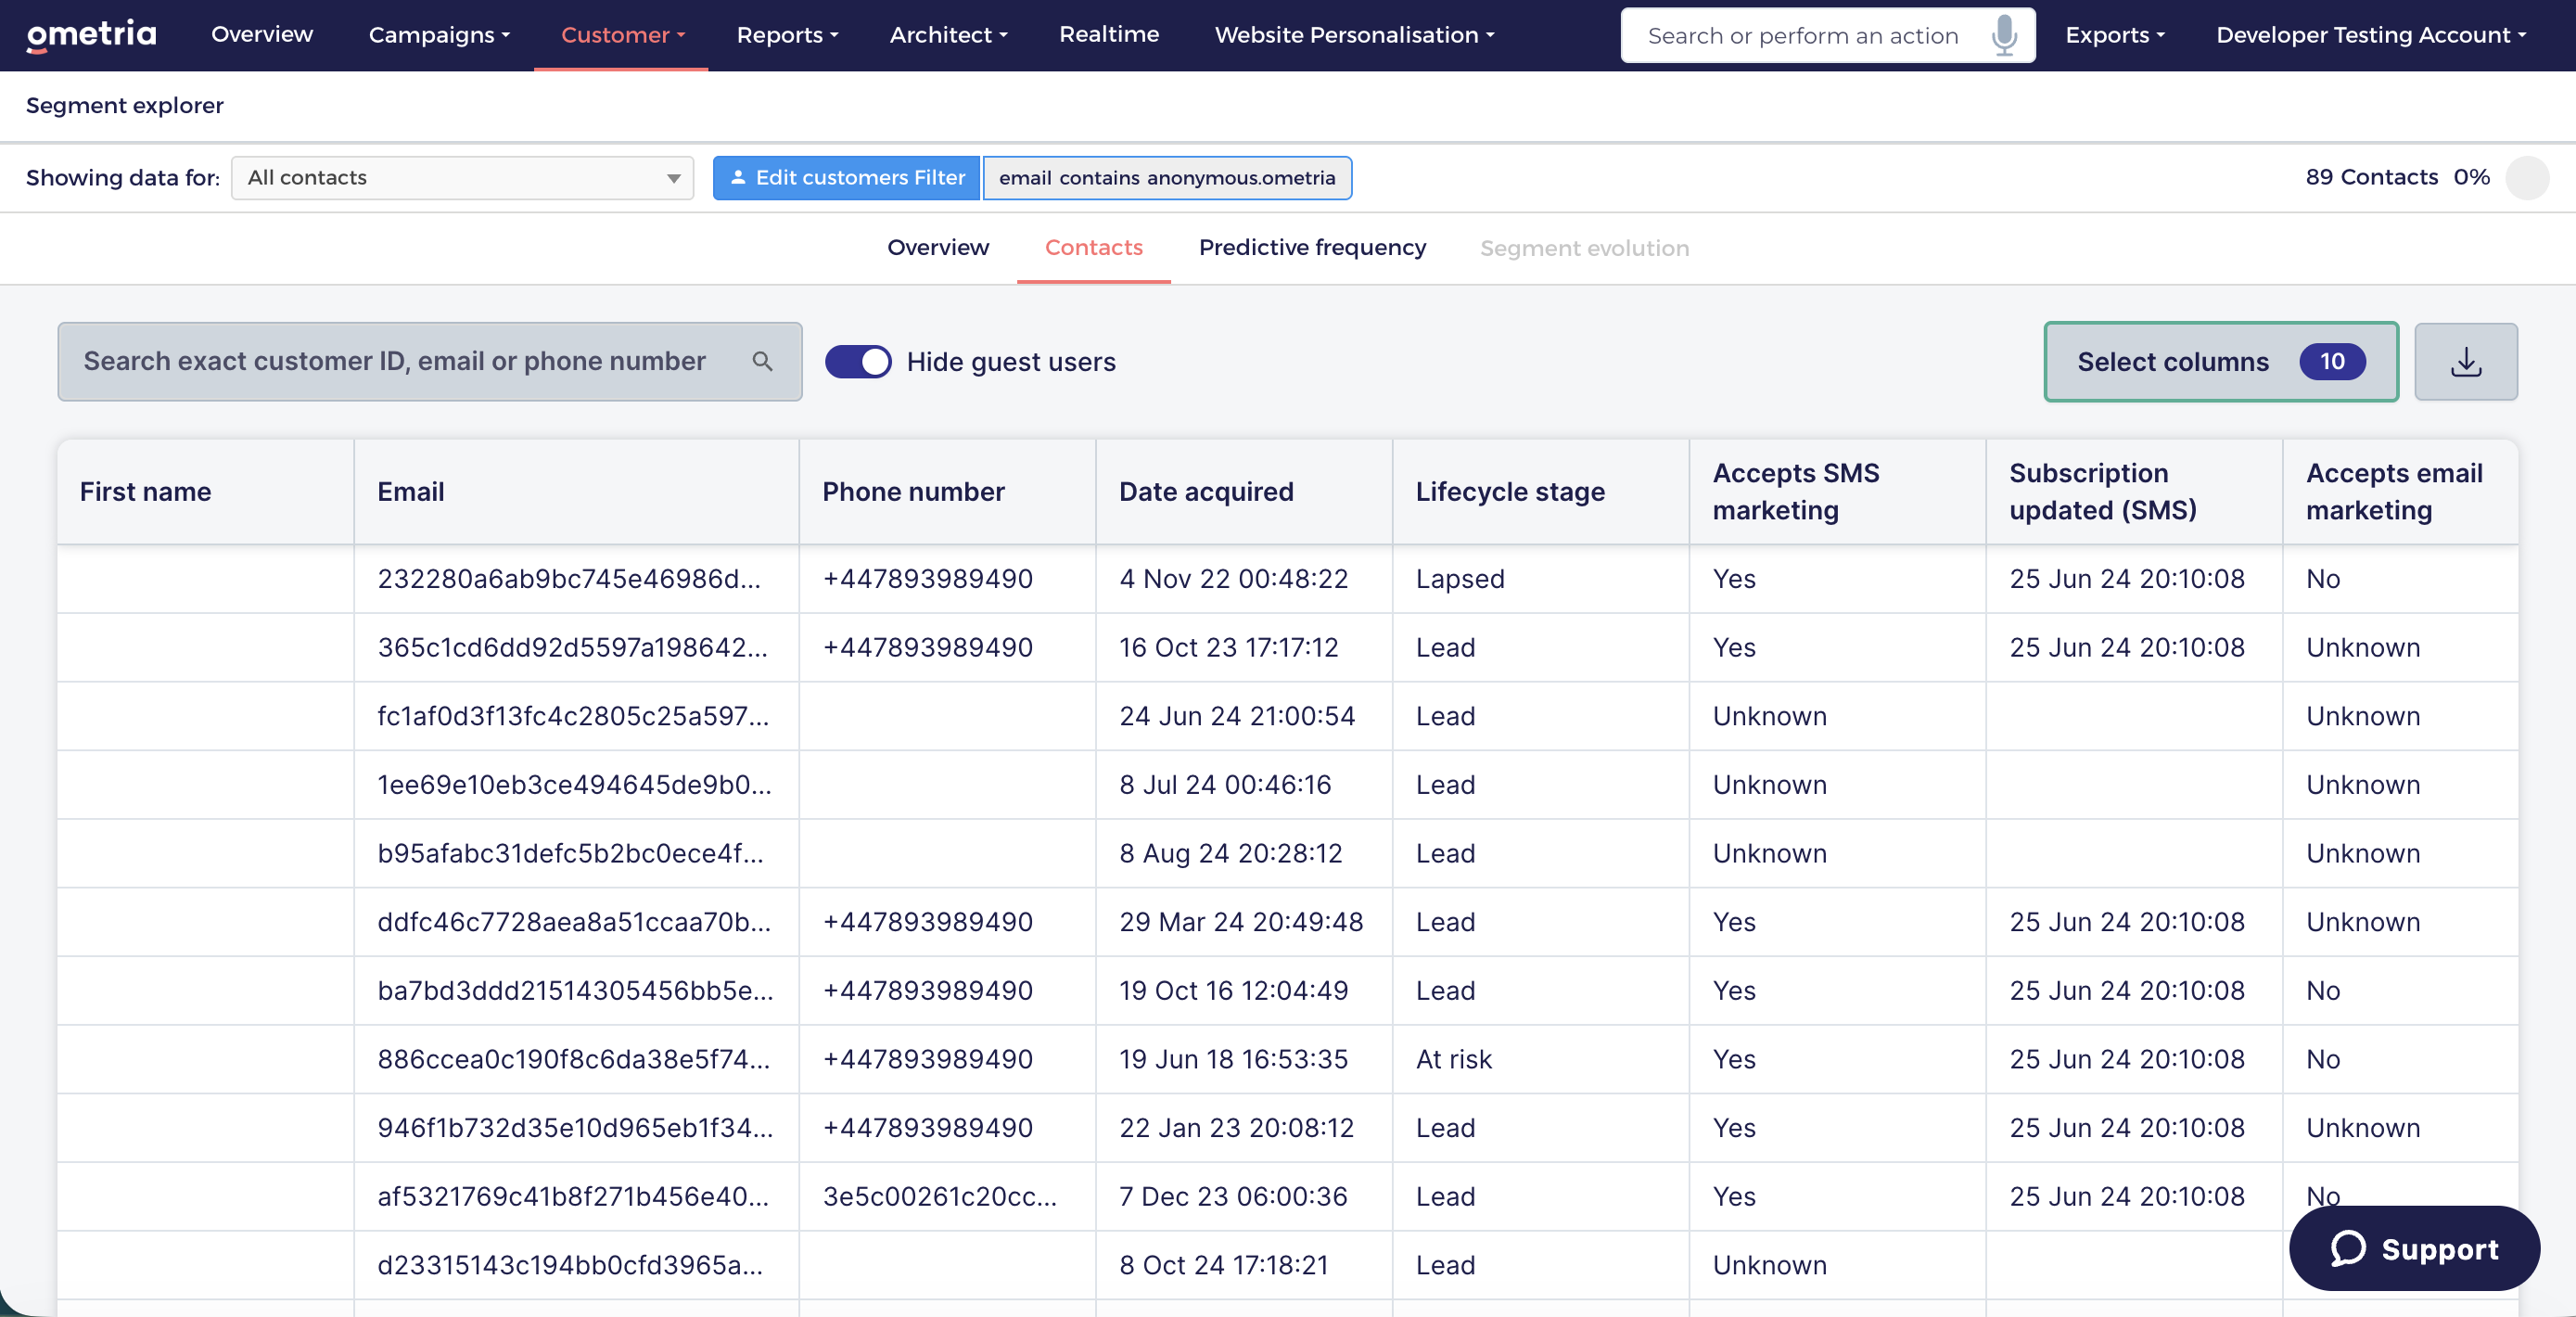This screenshot has width=2576, height=1317.
Task: Click the download contacts icon button
Action: [x=2465, y=362]
